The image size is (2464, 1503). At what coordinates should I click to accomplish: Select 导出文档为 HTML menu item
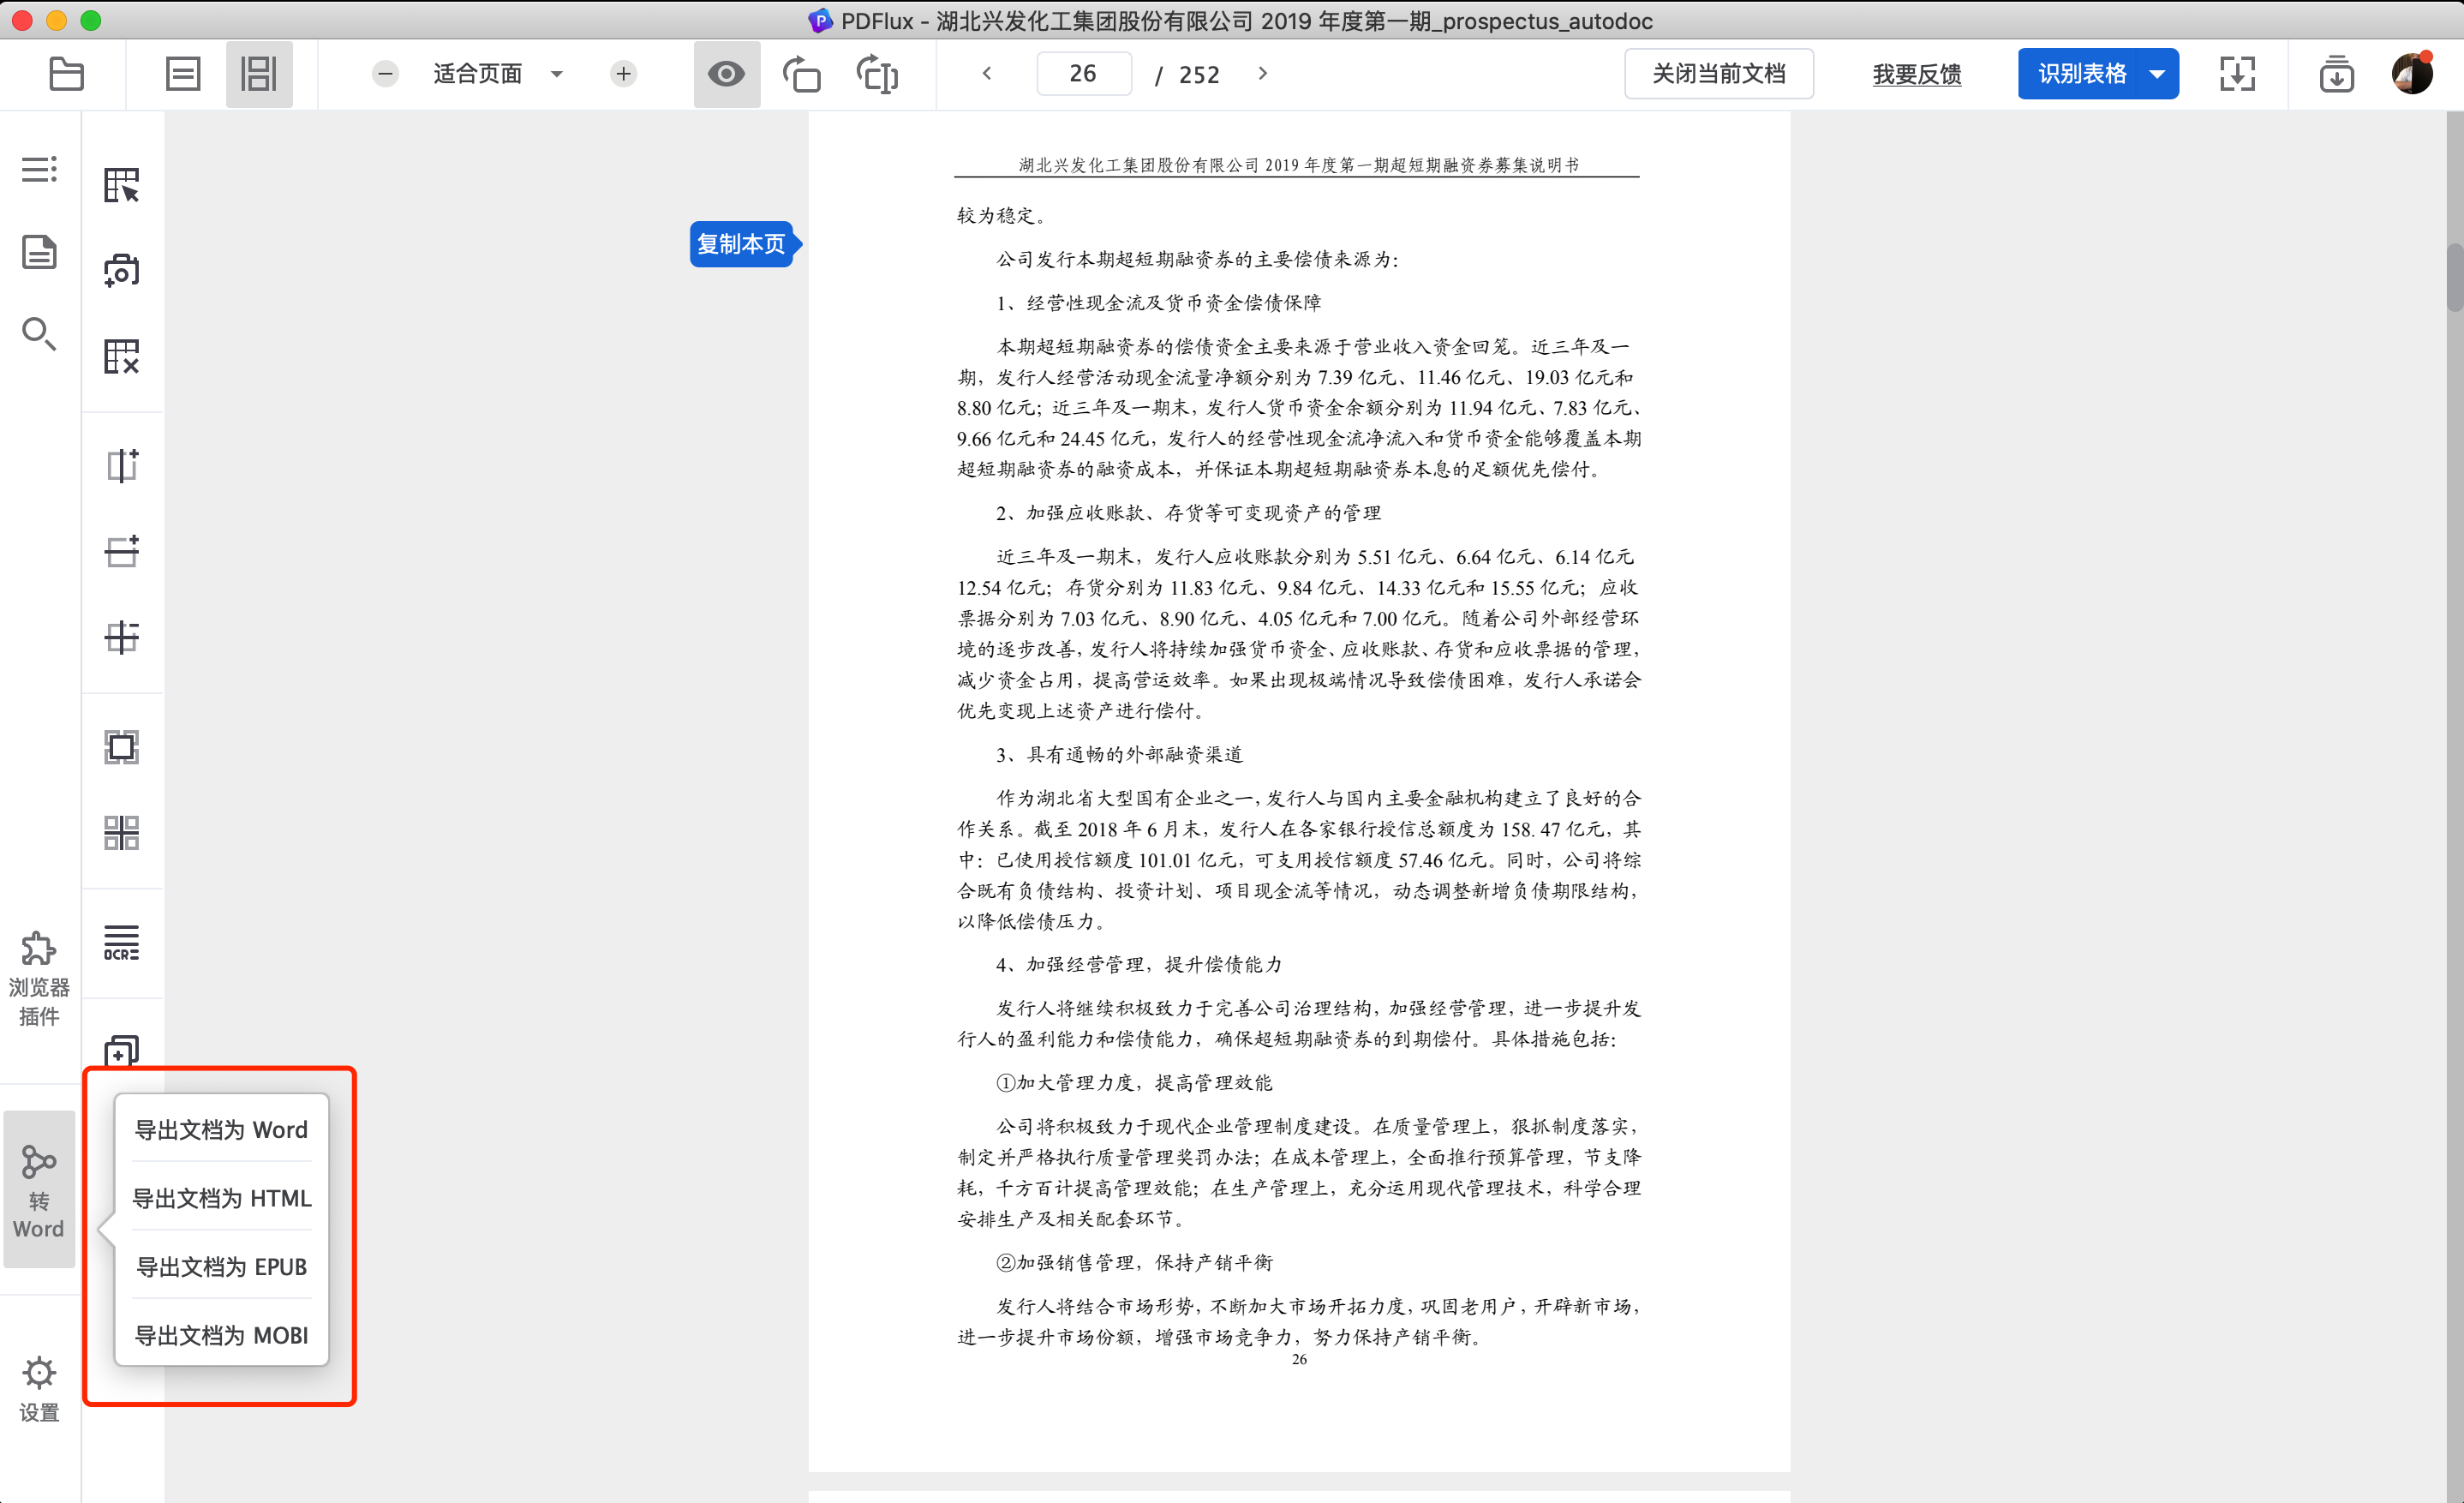pos(222,1197)
